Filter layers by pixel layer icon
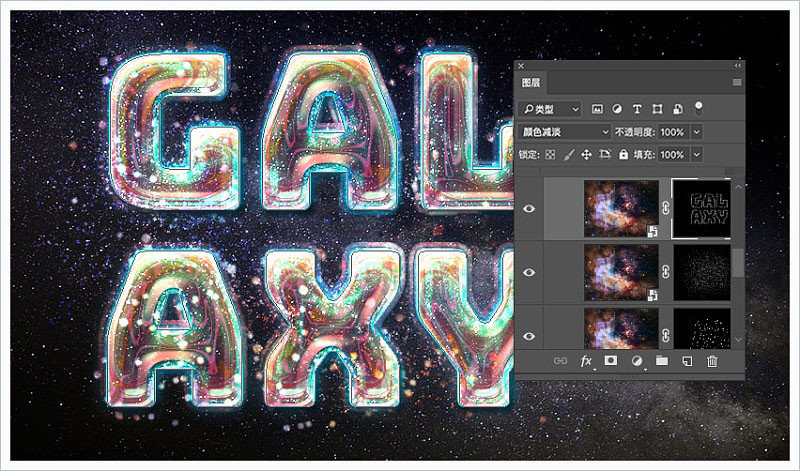Viewport: 800px width, 471px height. tap(597, 109)
